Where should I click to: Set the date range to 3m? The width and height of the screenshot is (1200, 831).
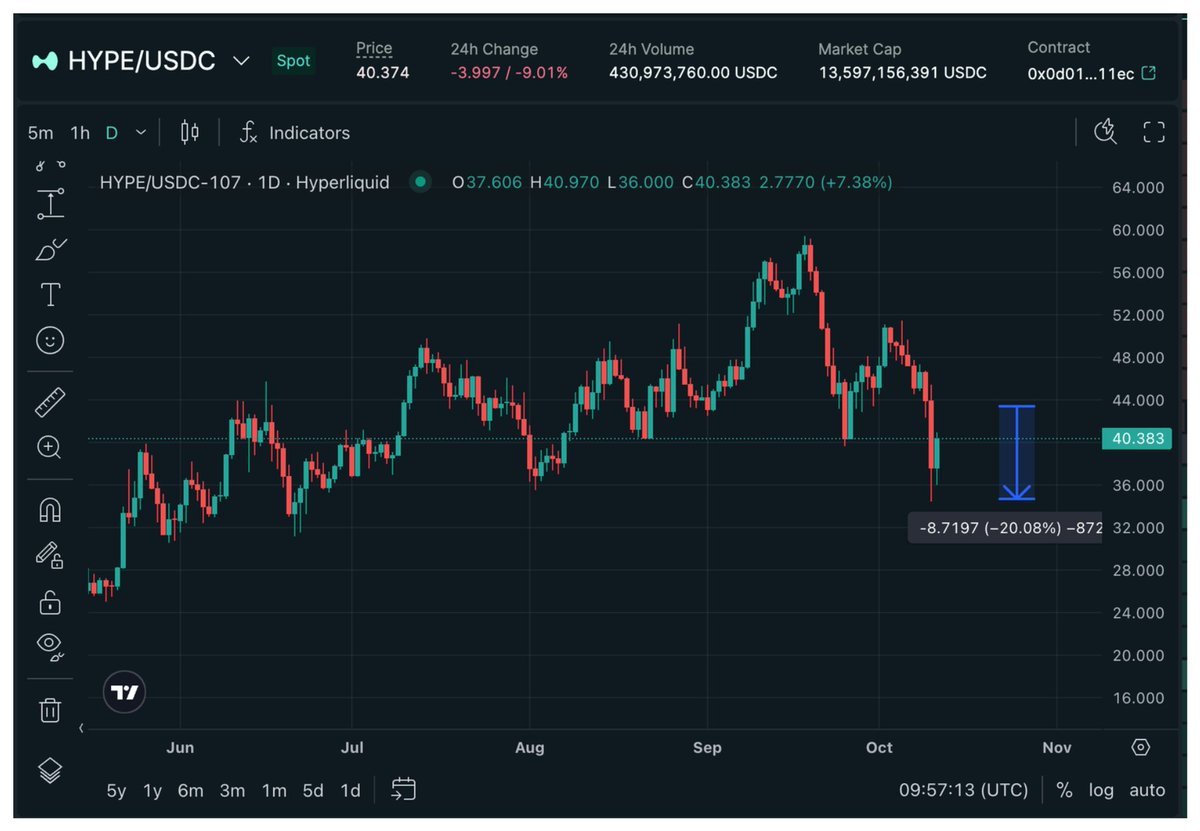pos(232,790)
